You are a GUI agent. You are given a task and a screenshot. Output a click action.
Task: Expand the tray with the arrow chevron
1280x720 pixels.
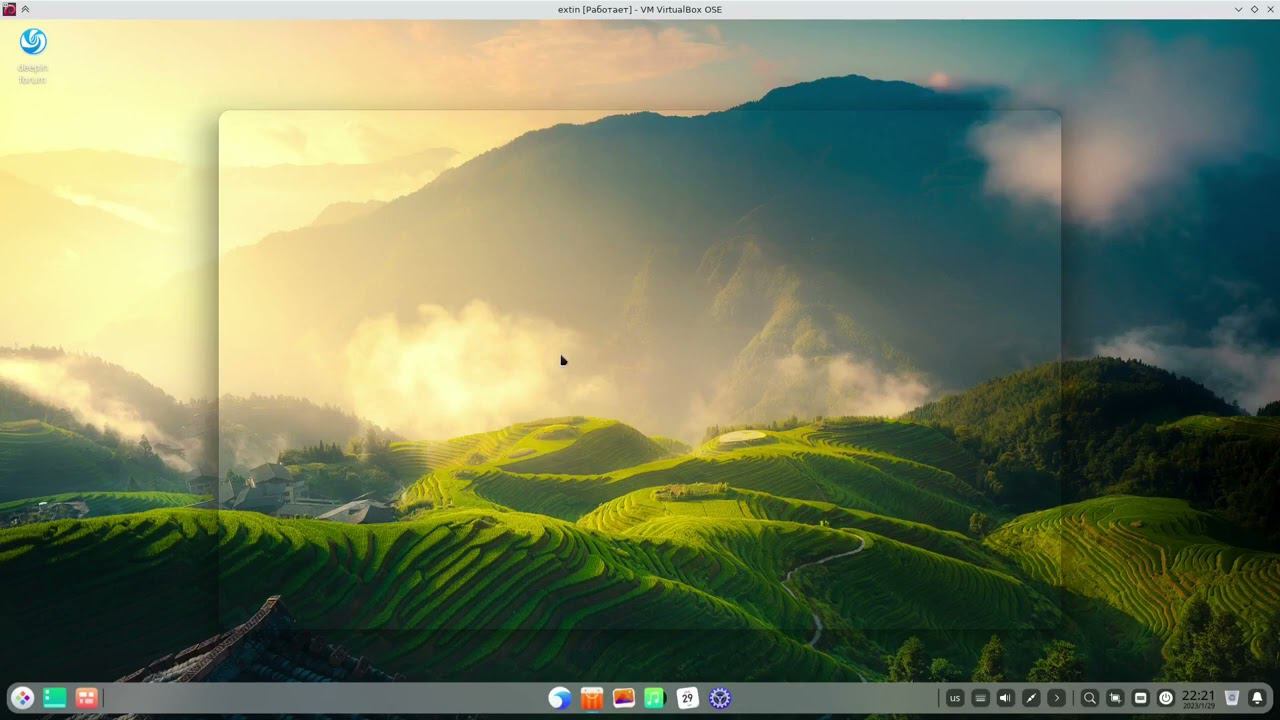point(1056,698)
